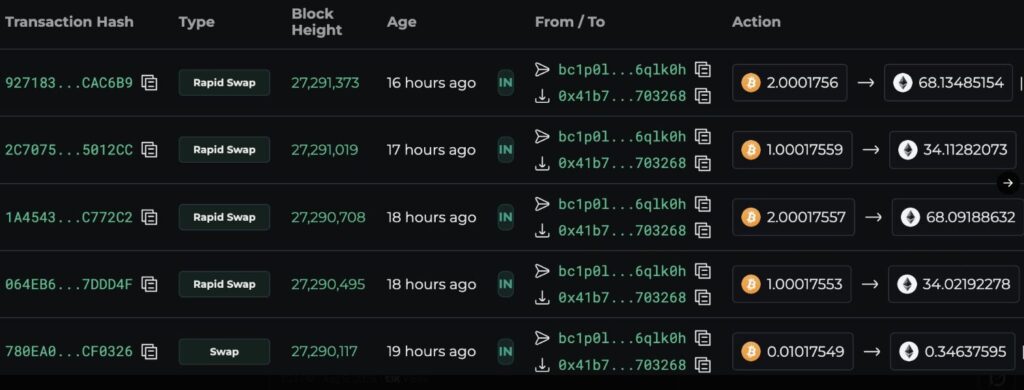The width and height of the screenshot is (1024, 390).
Task: Click the 34.11282073 ETH amount chip
Action: (953, 150)
